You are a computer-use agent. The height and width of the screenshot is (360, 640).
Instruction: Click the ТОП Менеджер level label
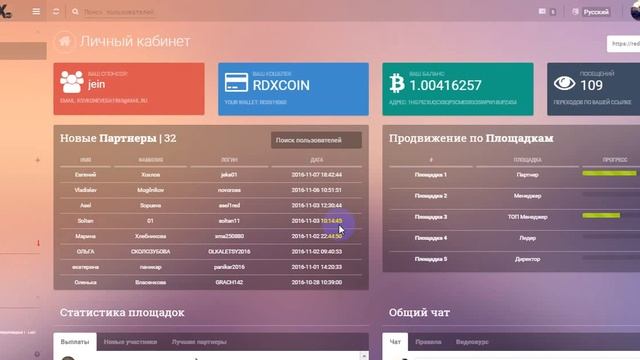pyautogui.click(x=527, y=217)
